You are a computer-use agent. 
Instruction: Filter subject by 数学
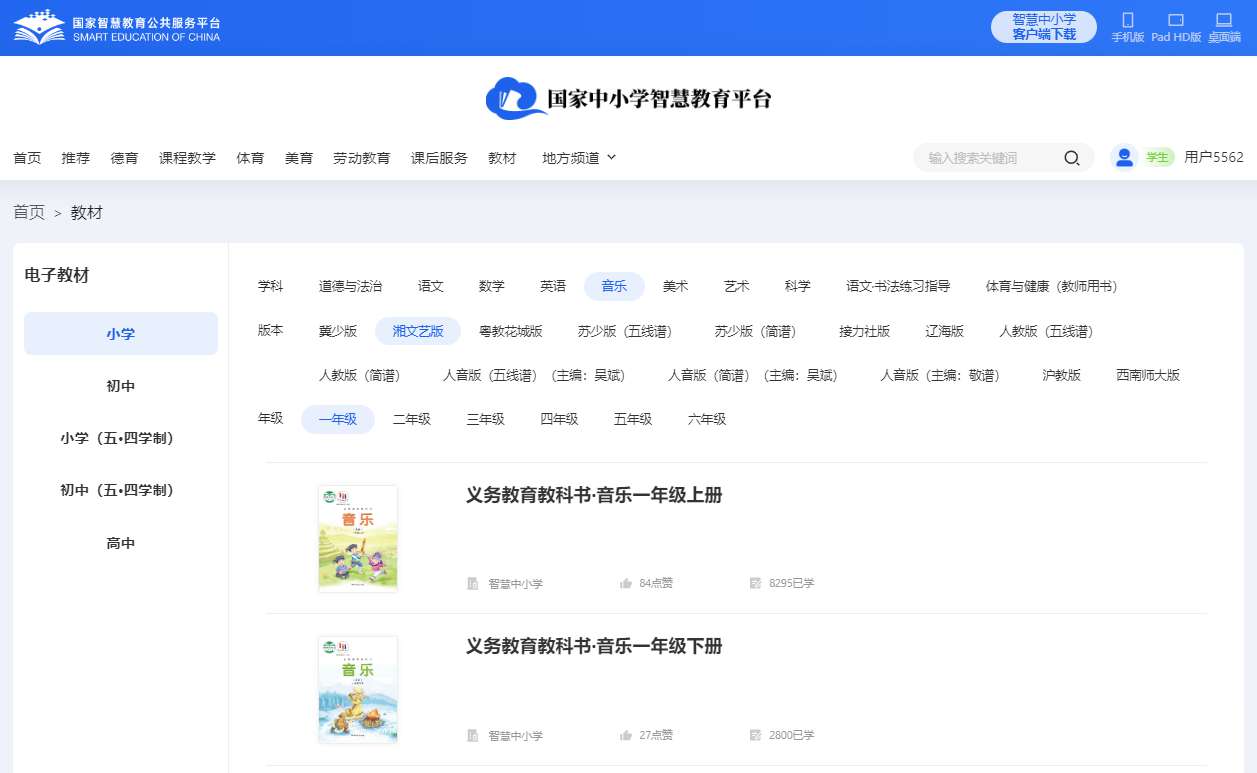tap(492, 286)
